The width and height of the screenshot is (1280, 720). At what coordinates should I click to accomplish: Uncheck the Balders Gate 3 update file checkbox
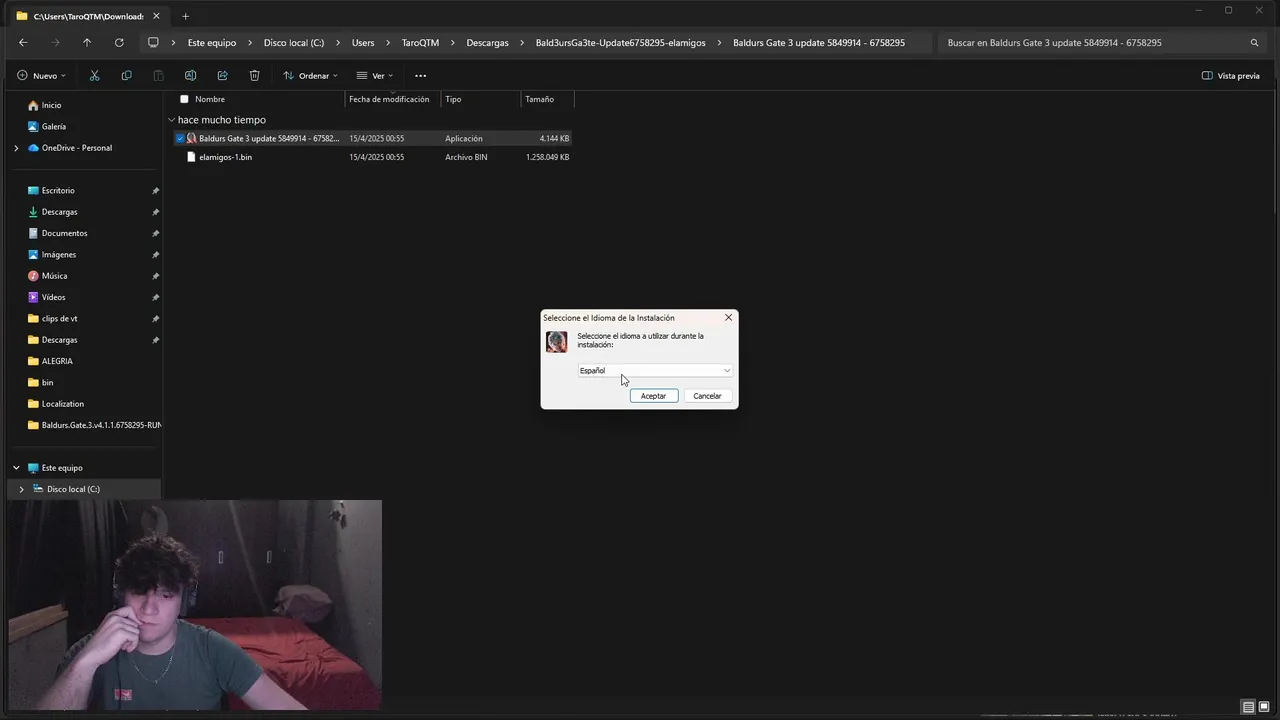(x=180, y=138)
